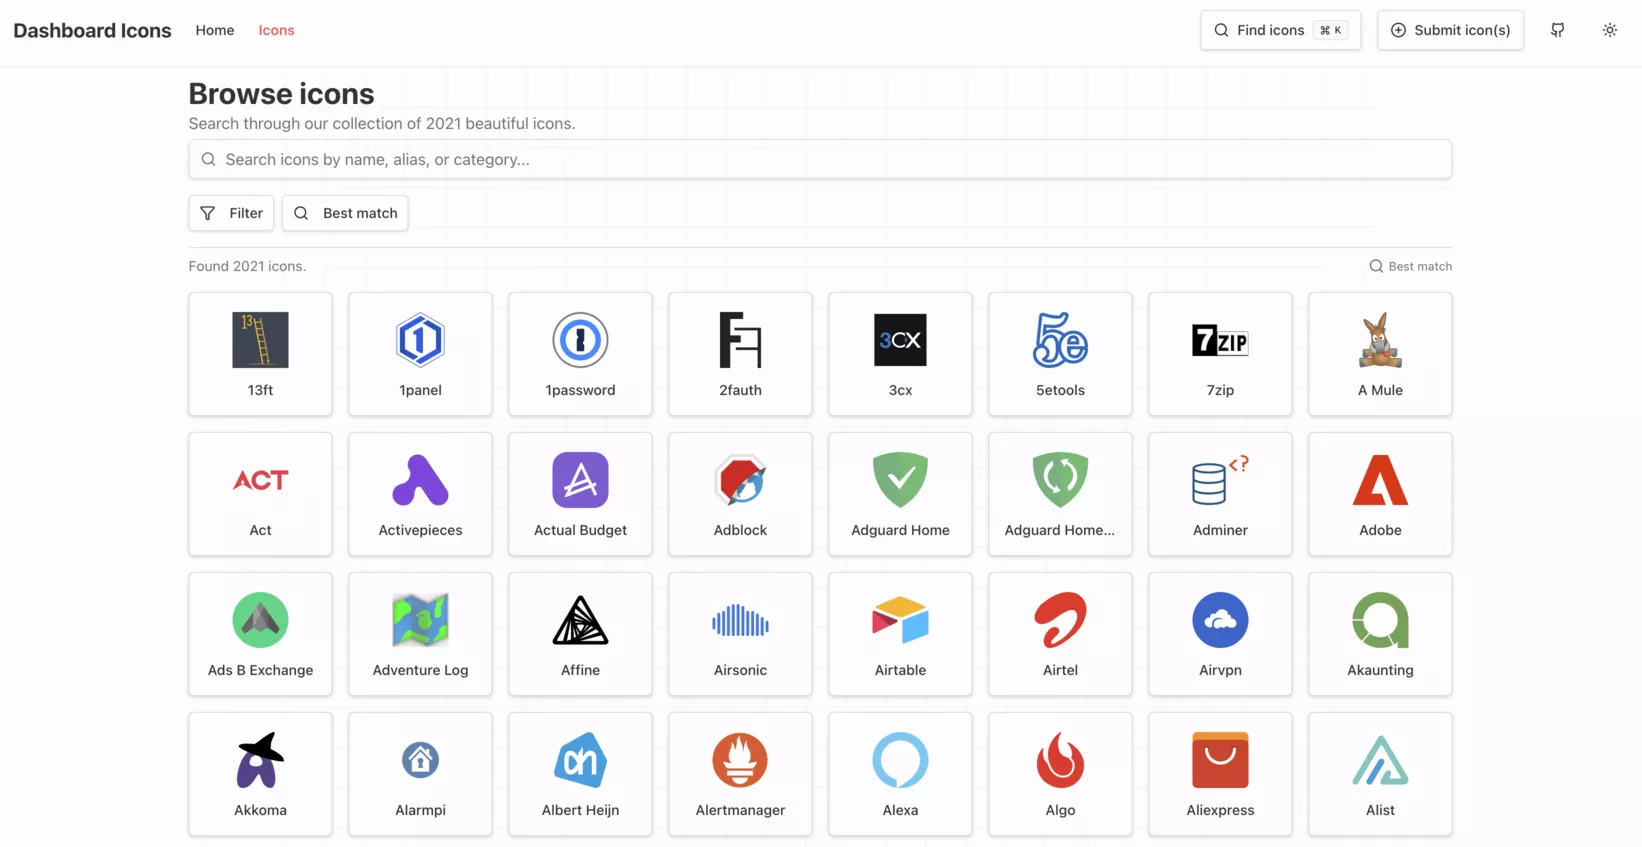Open the 13ft ladder icon card
The height and width of the screenshot is (847, 1642).
click(260, 354)
